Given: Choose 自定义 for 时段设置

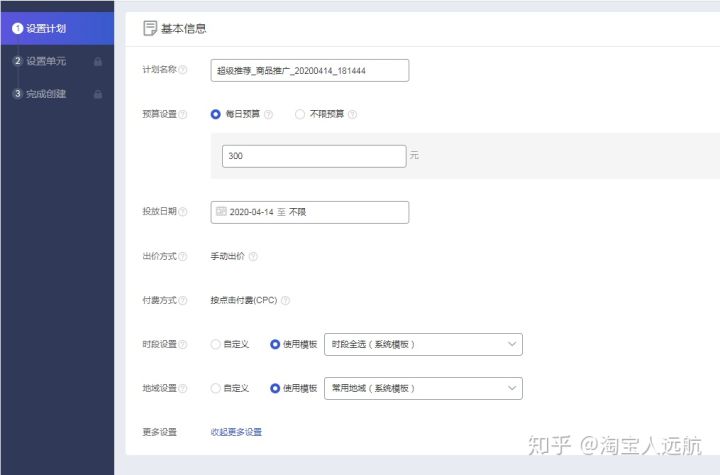Looking at the screenshot, I should [x=215, y=345].
